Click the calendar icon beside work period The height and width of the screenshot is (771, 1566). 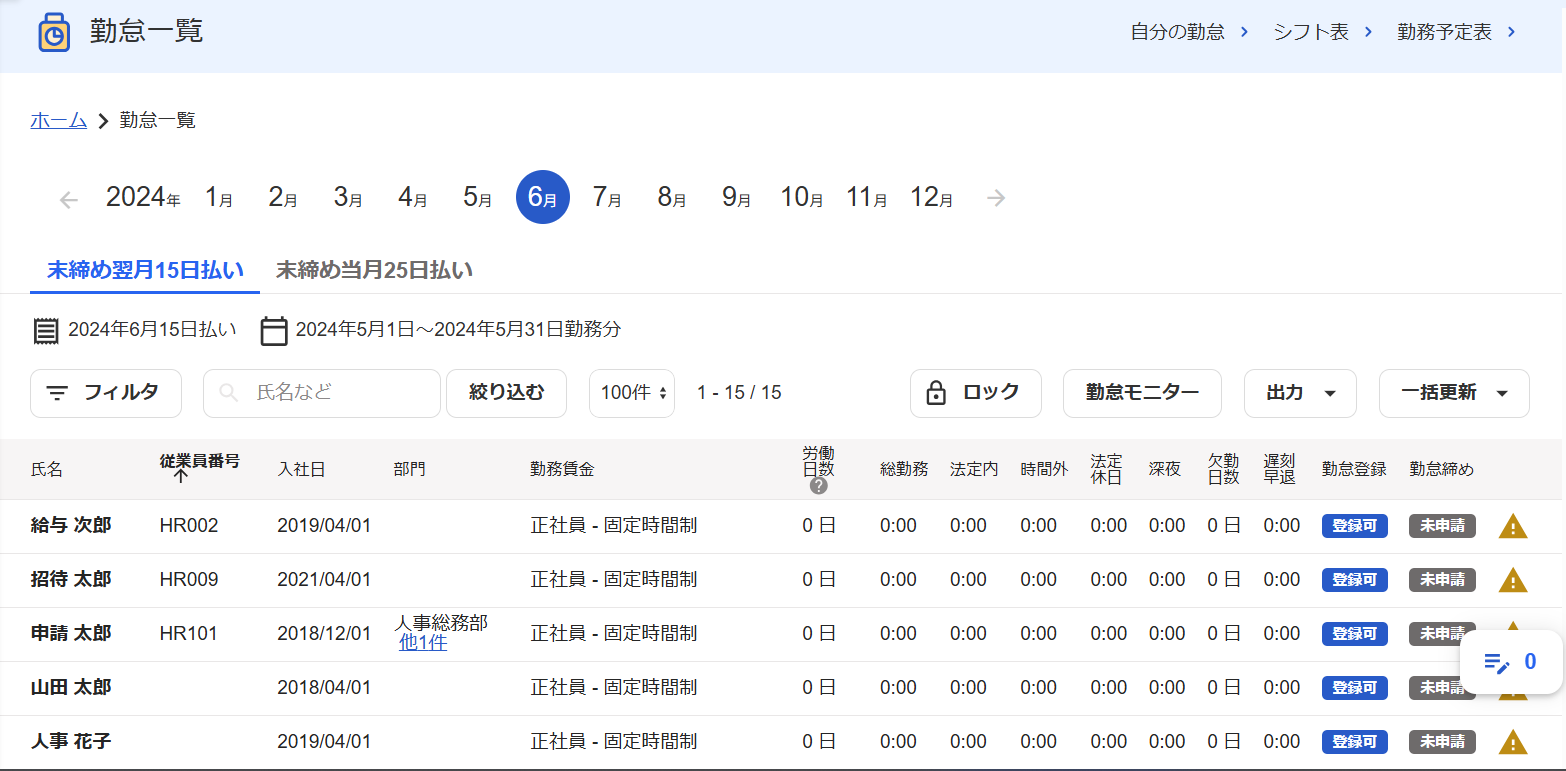[274, 331]
